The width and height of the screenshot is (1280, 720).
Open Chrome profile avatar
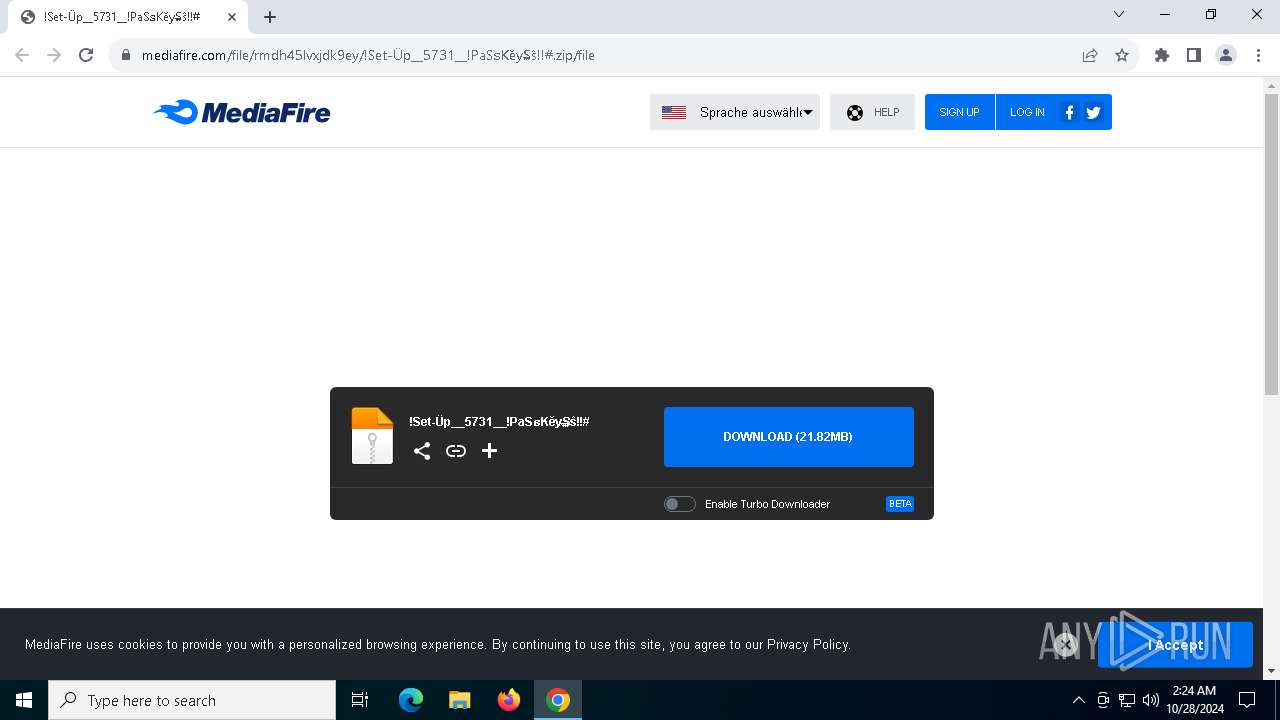[x=1226, y=55]
